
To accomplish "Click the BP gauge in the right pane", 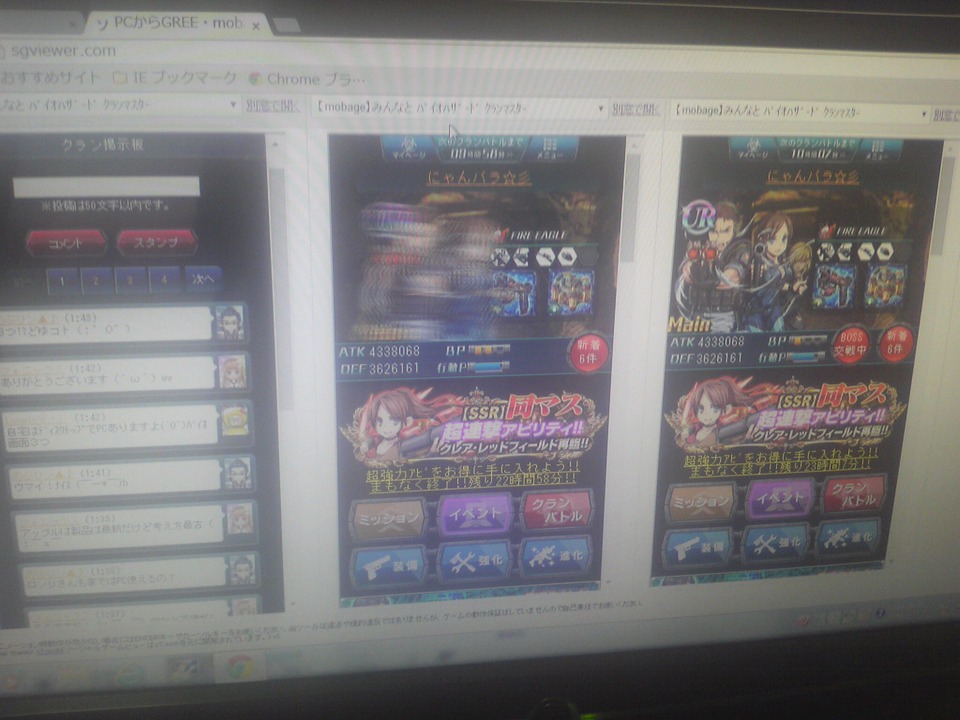I will click(x=808, y=340).
